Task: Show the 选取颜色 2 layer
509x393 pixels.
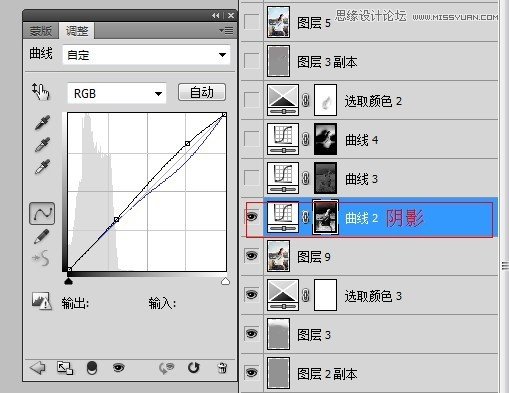Action: 252,100
